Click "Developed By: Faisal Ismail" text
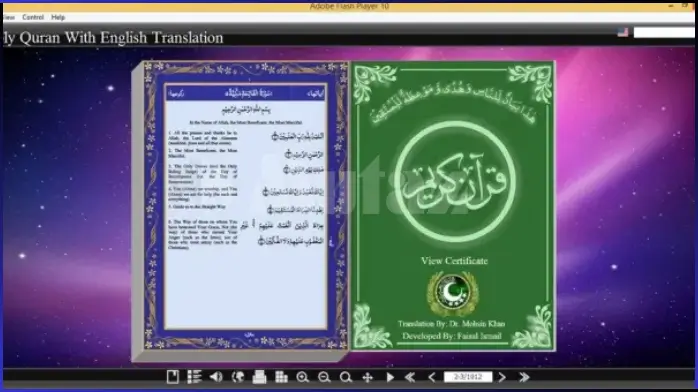This screenshot has height=392, width=698. pos(452,336)
